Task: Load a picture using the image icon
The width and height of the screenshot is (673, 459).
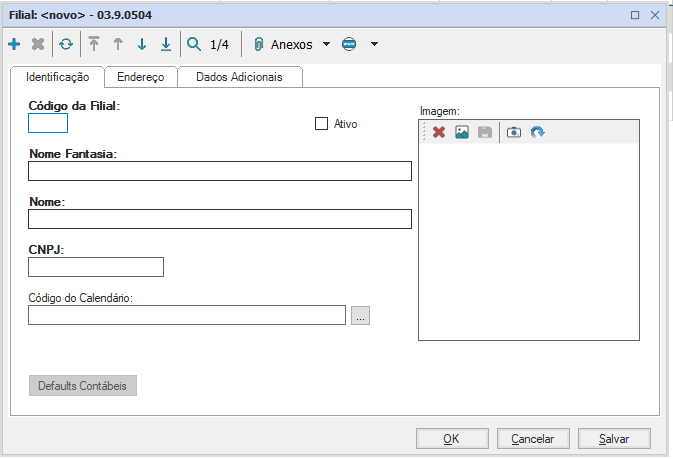Action: click(x=462, y=132)
